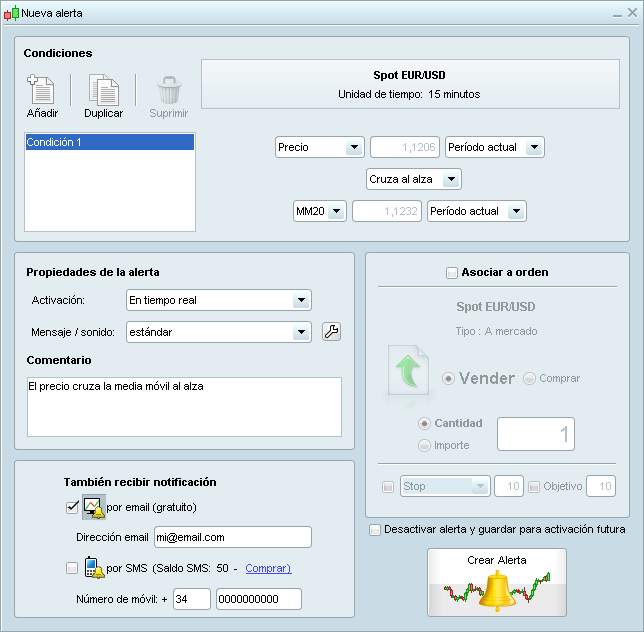The height and width of the screenshot is (632, 644).
Task: Click the Duplicar label text
Action: (x=104, y=113)
